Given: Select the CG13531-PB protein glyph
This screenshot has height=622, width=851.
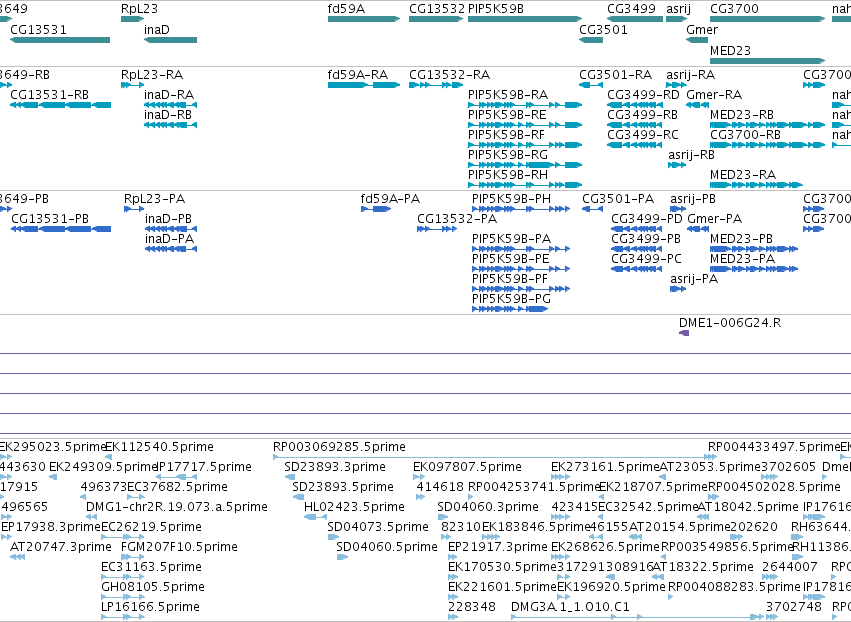Looking at the screenshot, I should click(x=61, y=229).
